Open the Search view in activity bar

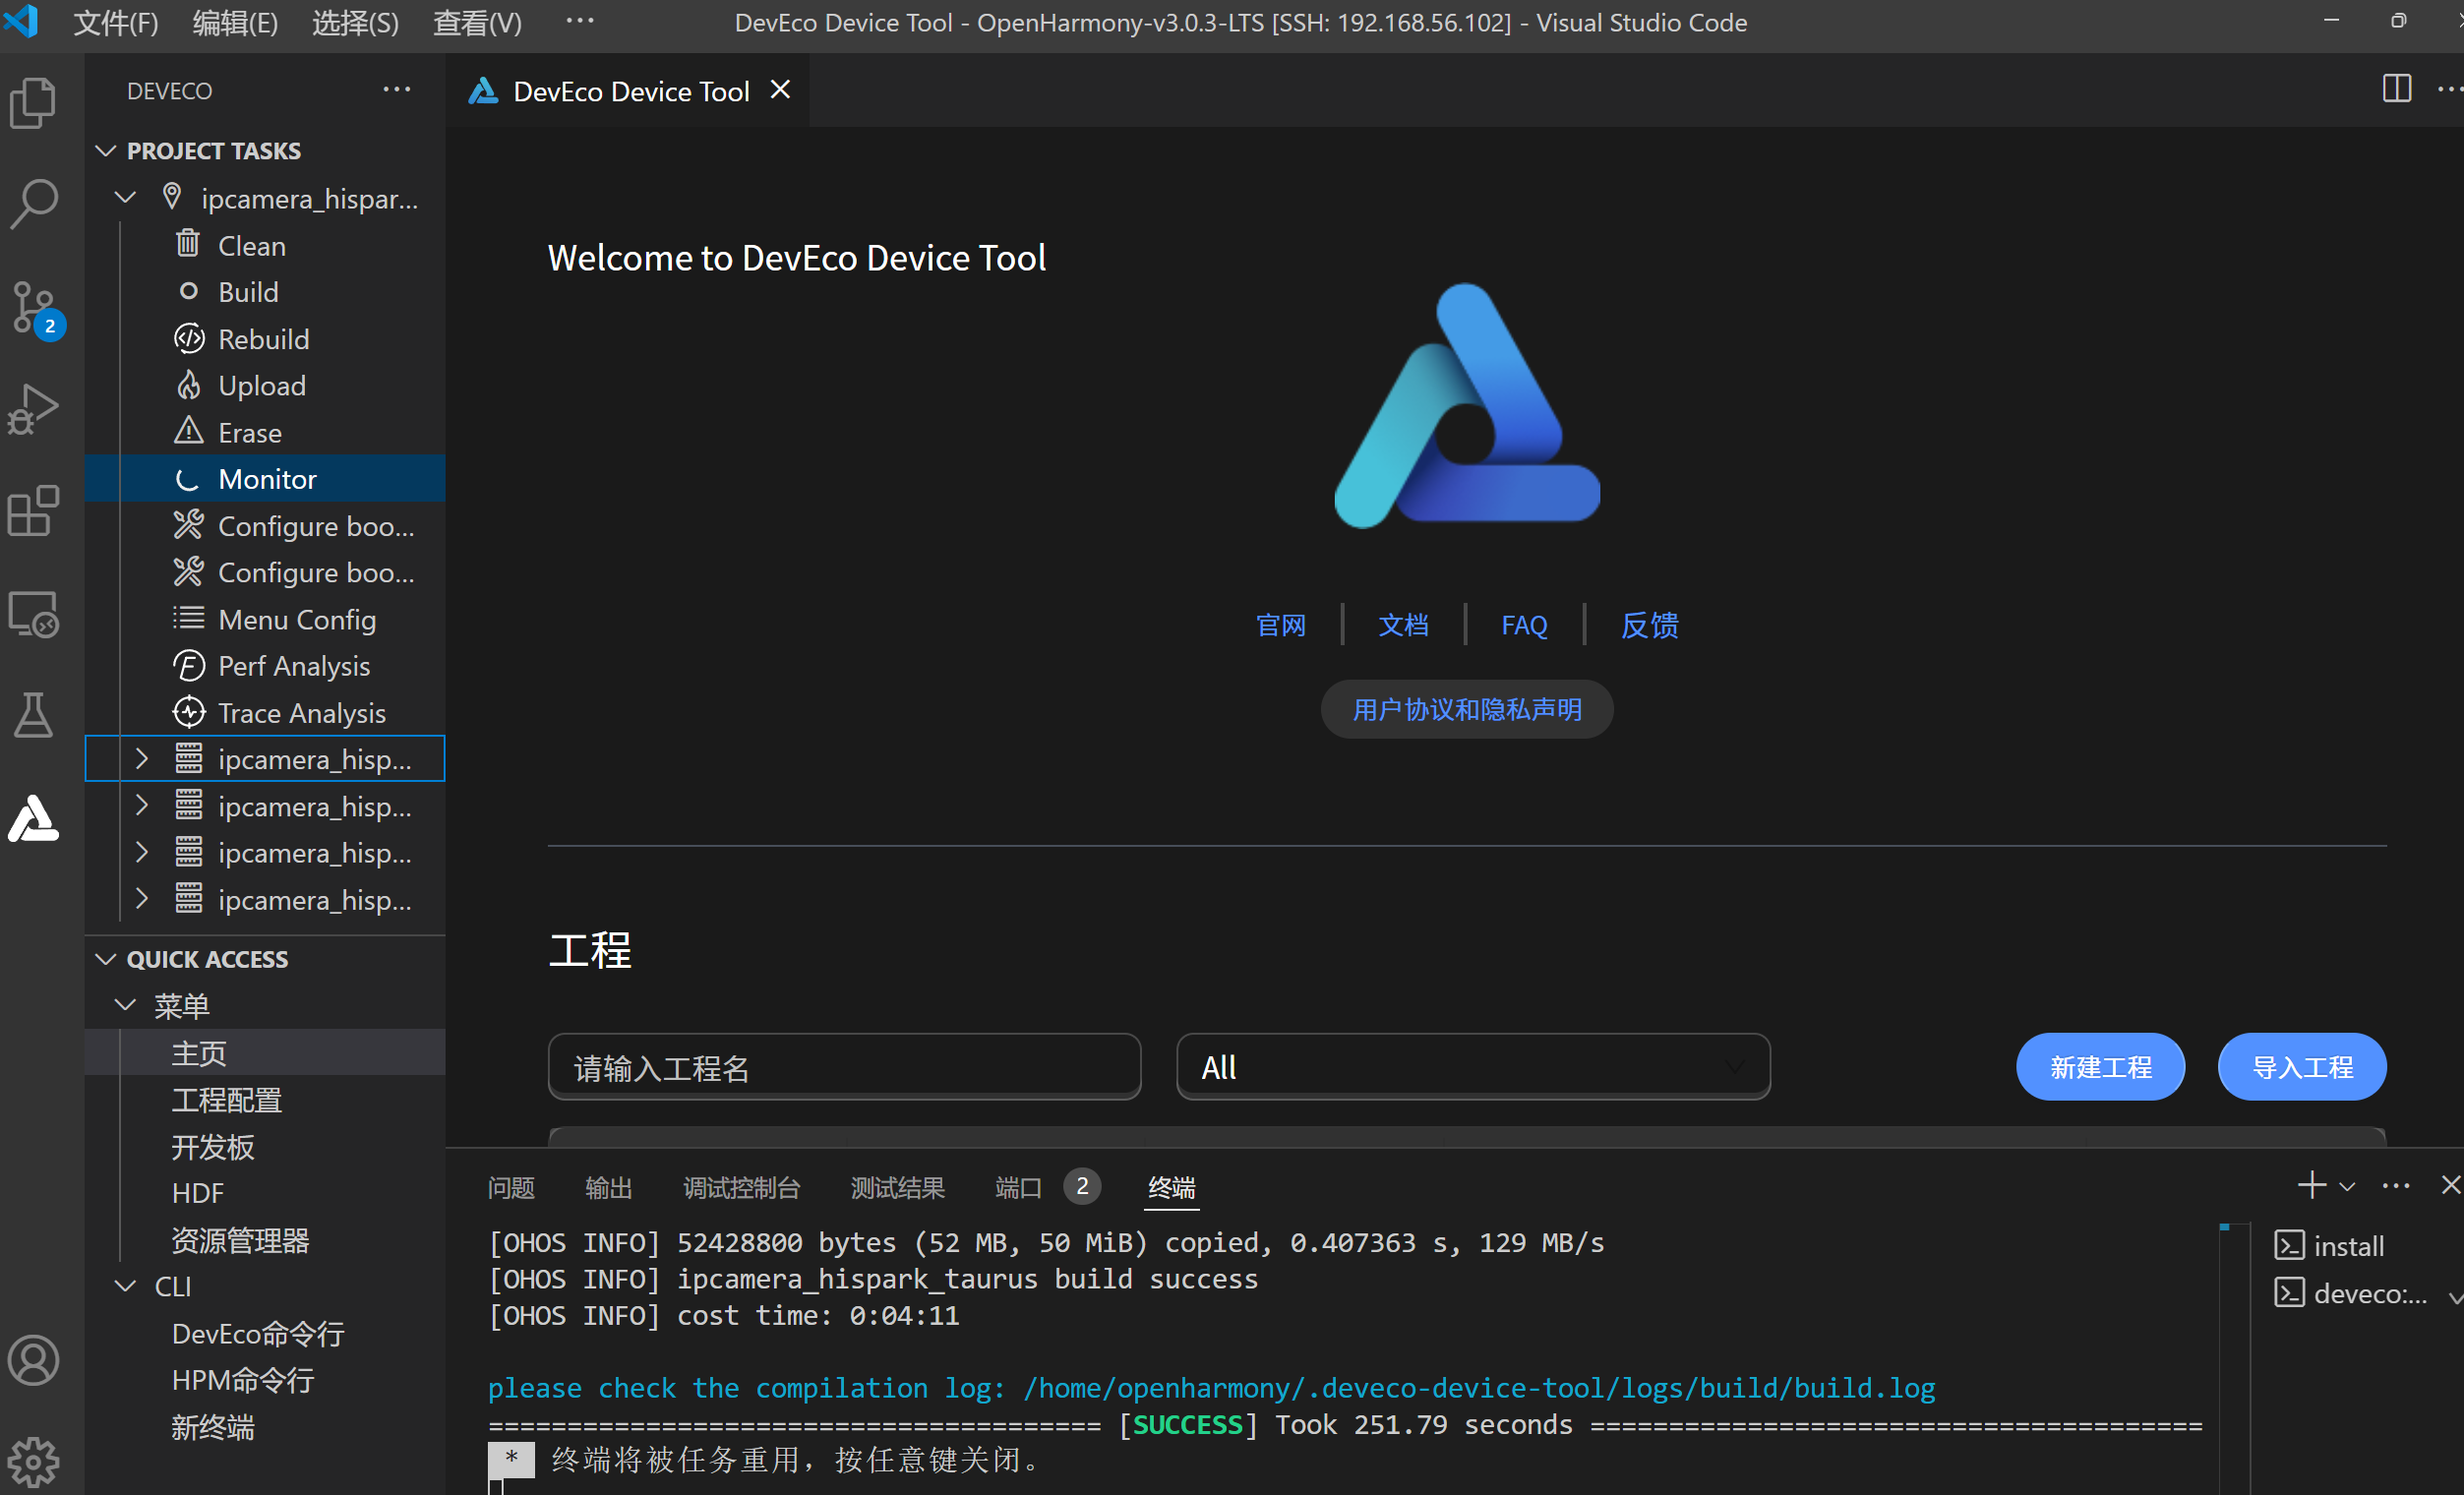pos(34,205)
